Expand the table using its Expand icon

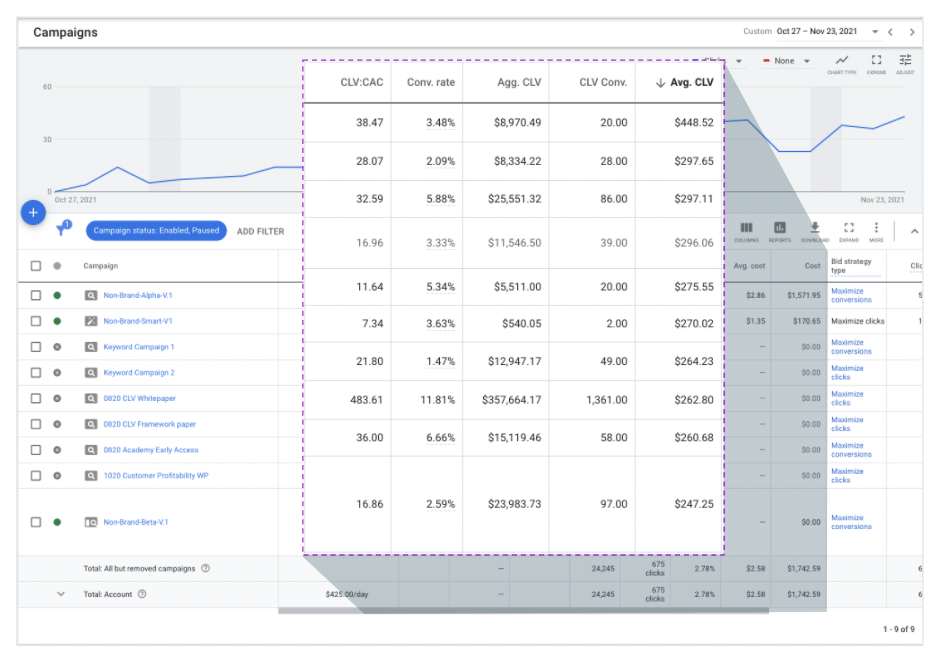(x=849, y=227)
